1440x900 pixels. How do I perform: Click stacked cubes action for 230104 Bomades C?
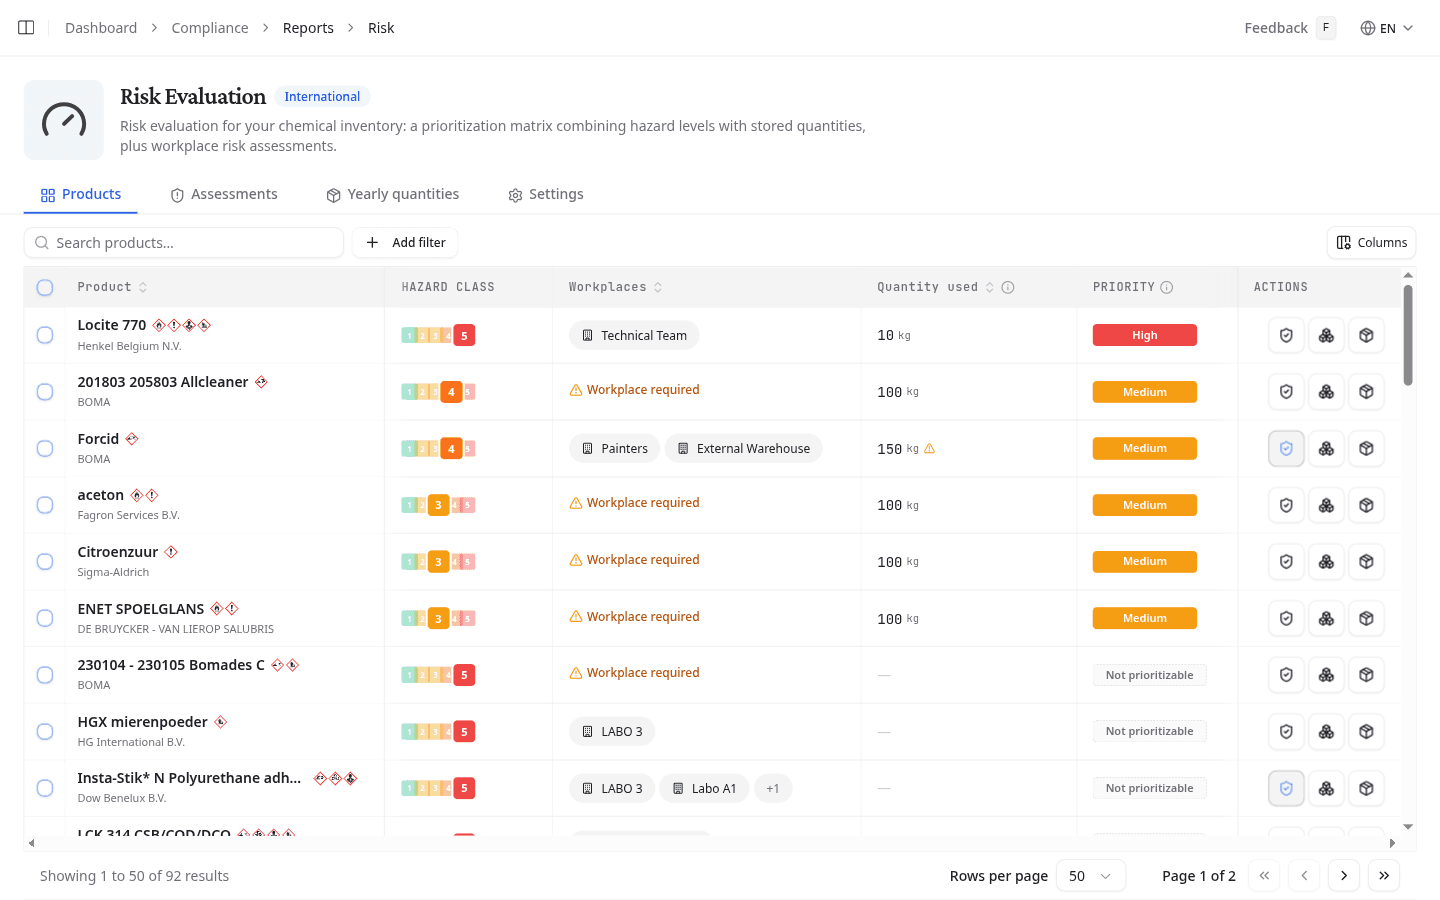(1326, 675)
